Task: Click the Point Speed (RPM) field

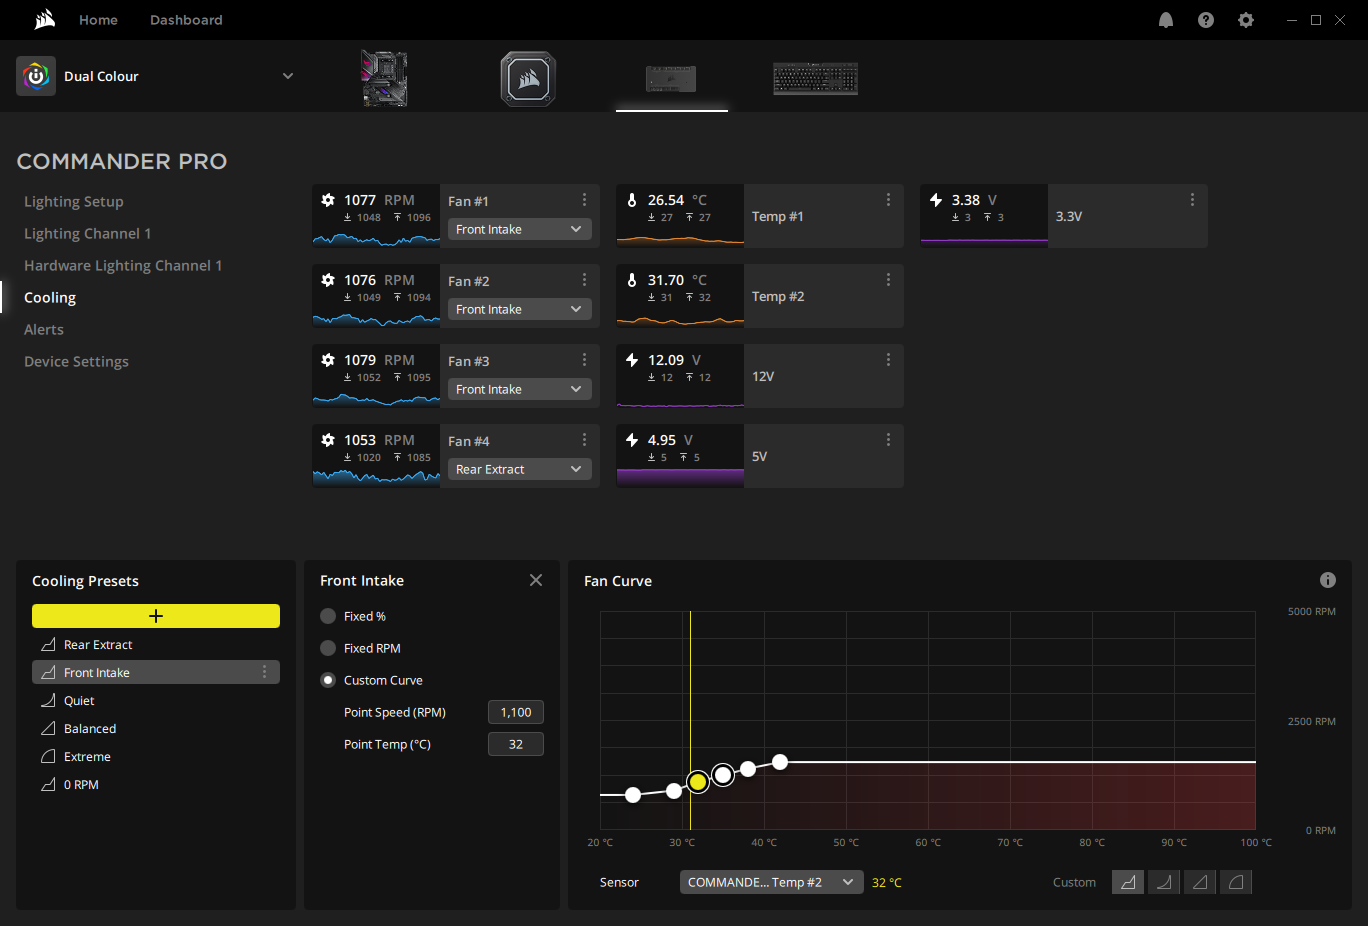Action: point(516,712)
